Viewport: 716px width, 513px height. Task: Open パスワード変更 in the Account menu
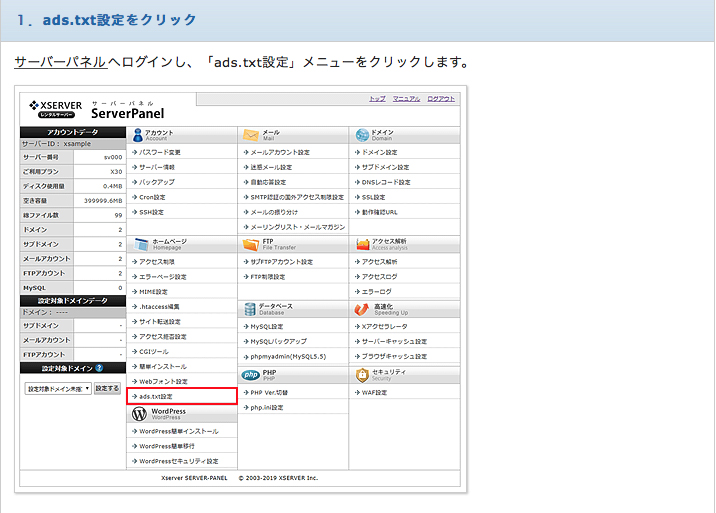click(160, 152)
